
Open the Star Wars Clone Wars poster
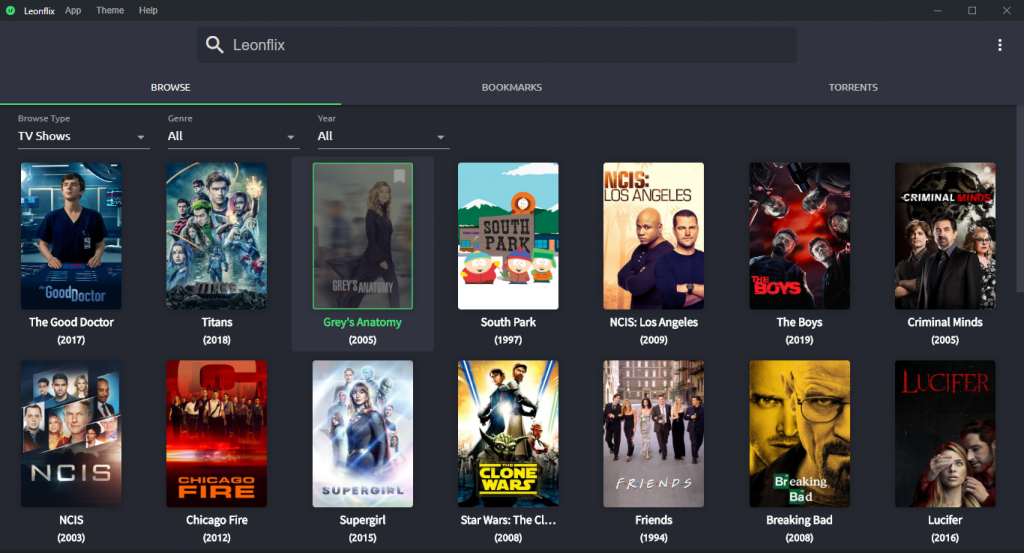508,434
